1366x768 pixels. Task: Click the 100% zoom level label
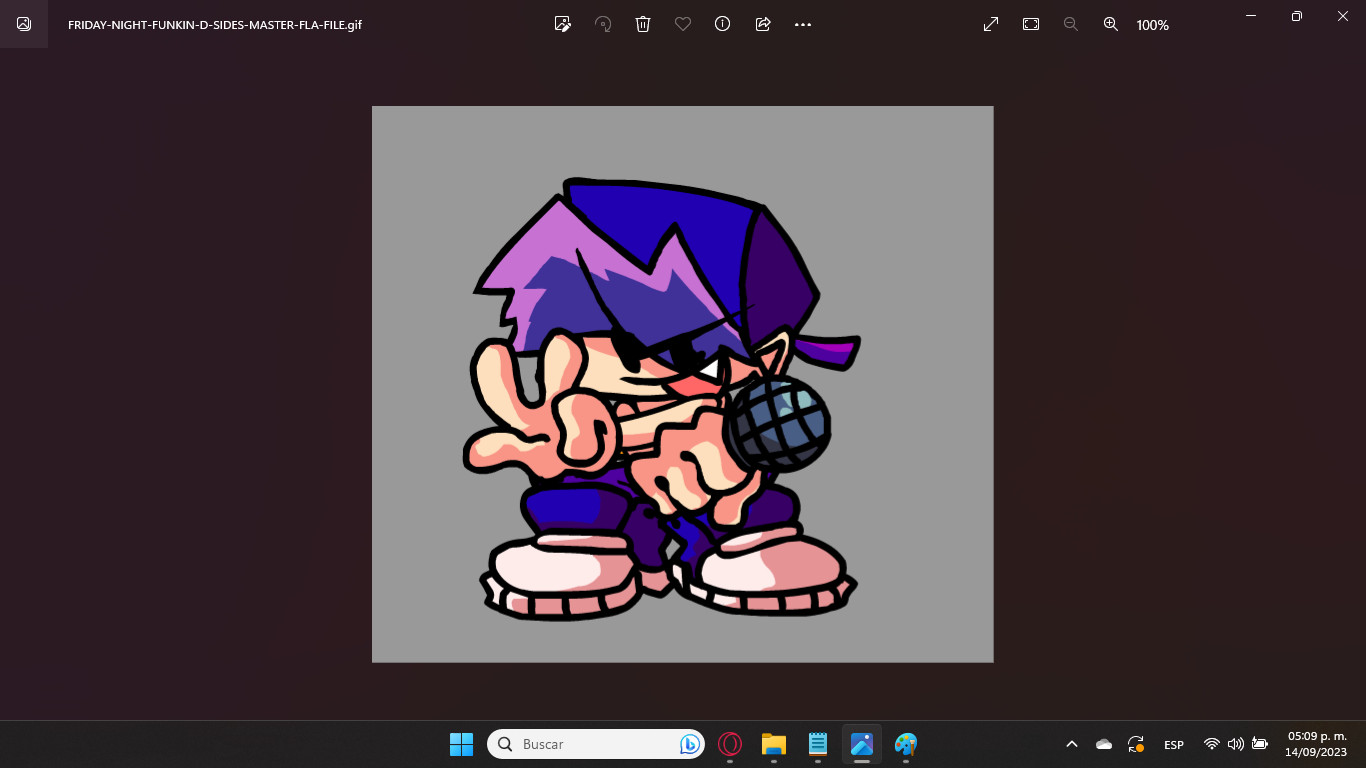1153,25
